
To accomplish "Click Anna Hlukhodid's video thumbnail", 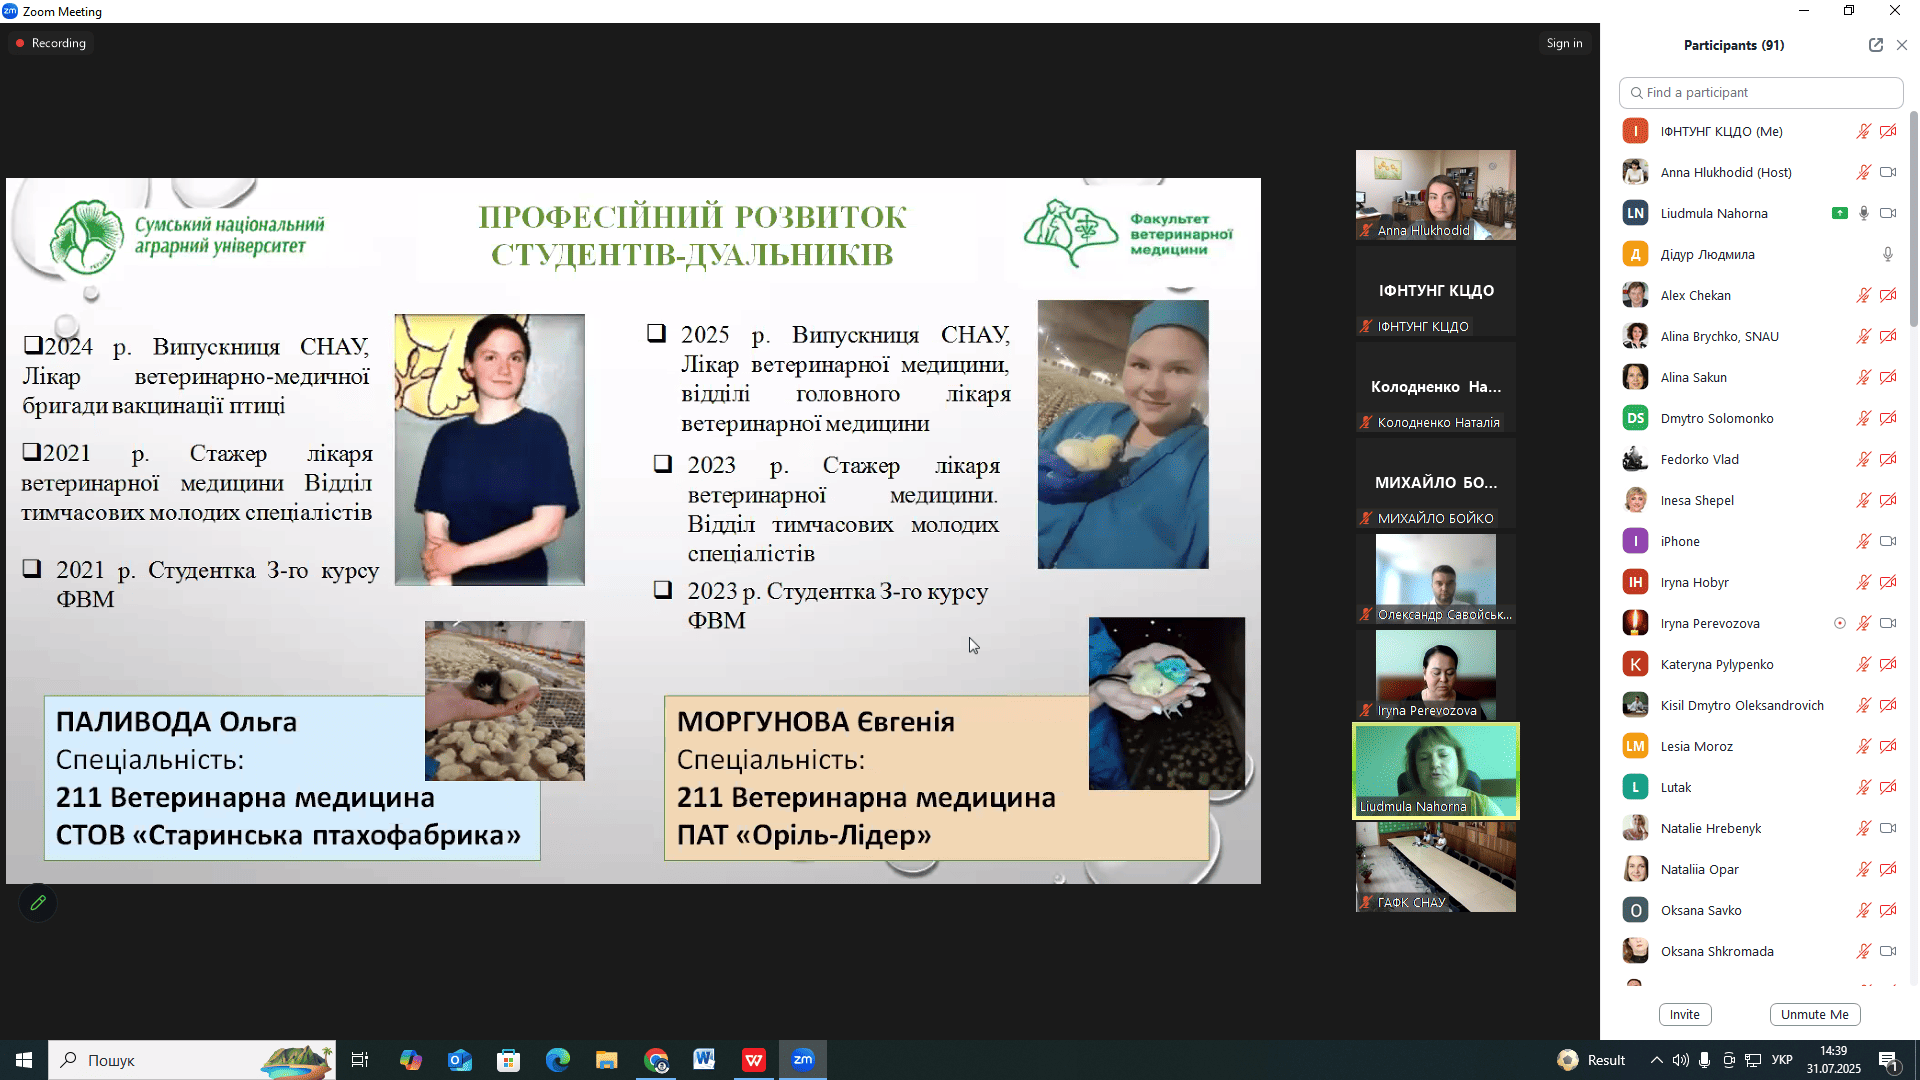I will 1436,195.
